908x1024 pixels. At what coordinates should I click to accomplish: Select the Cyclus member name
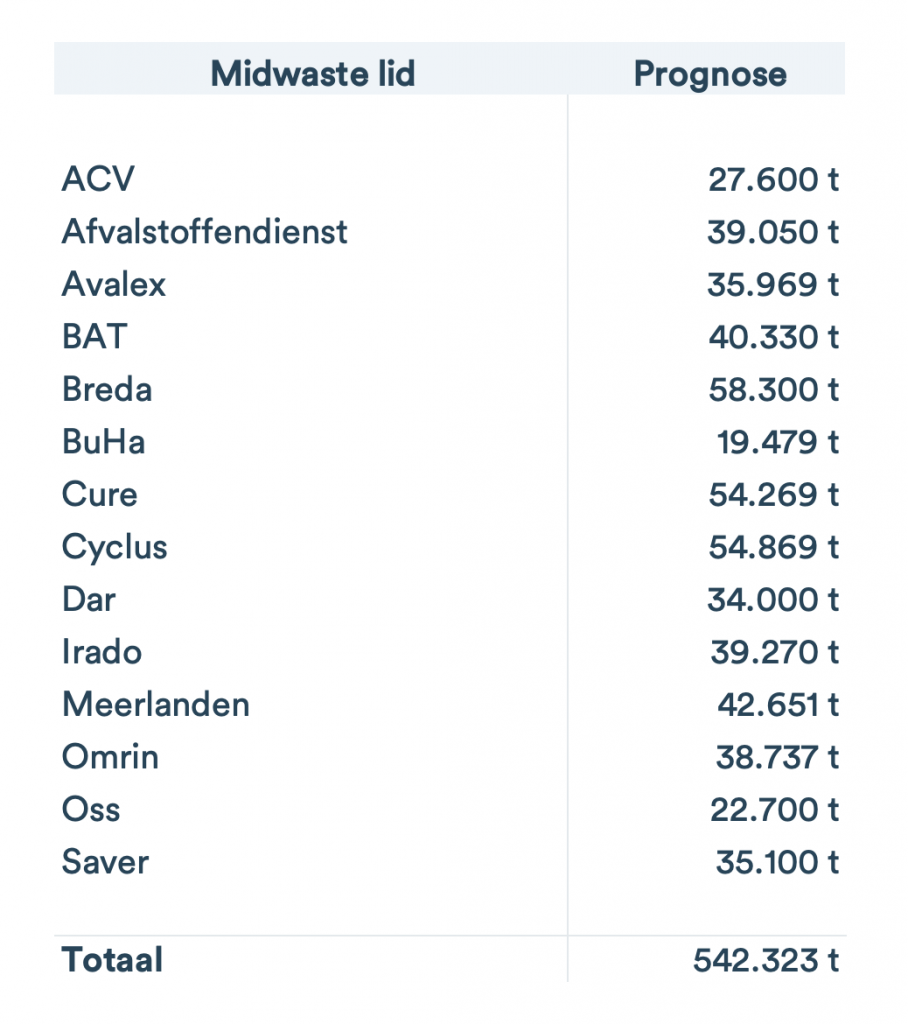[x=115, y=547]
